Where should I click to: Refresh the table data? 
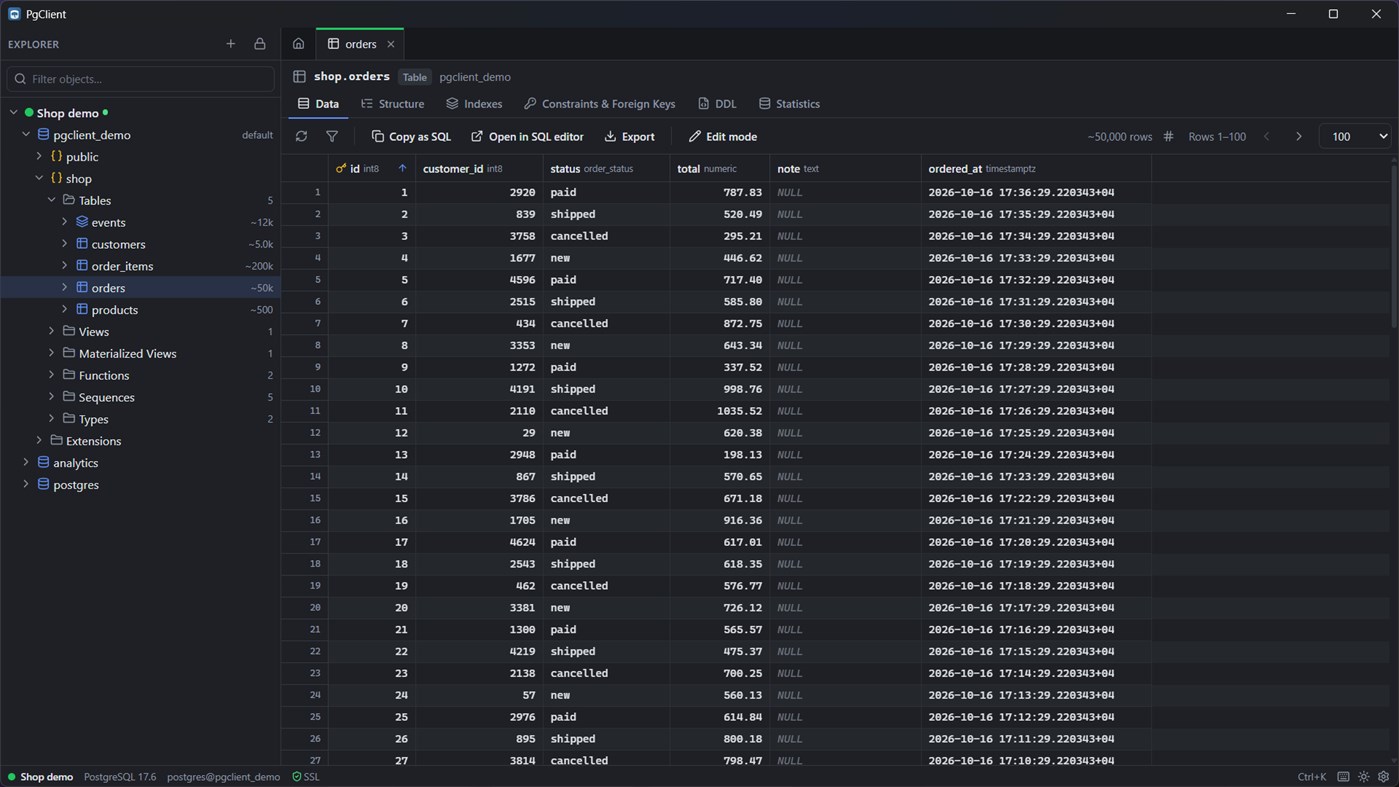(x=301, y=136)
